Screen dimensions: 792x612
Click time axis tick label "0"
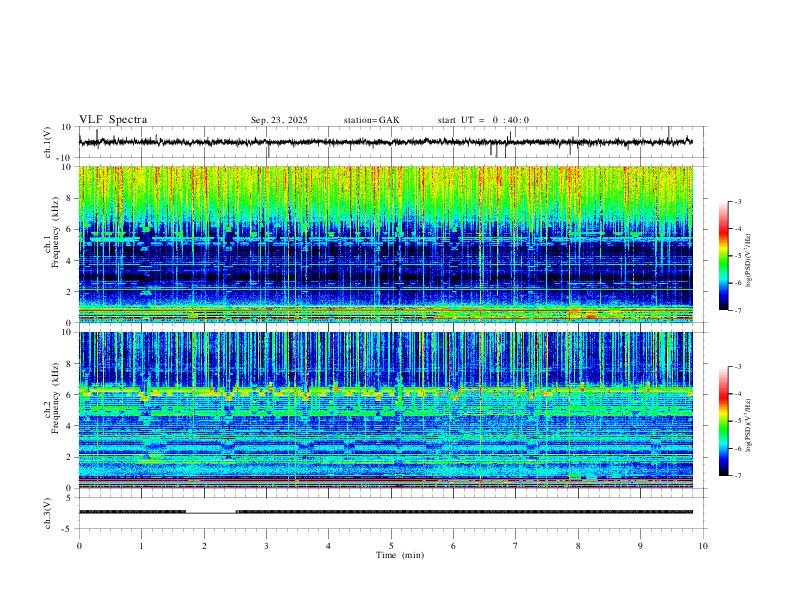[79, 546]
